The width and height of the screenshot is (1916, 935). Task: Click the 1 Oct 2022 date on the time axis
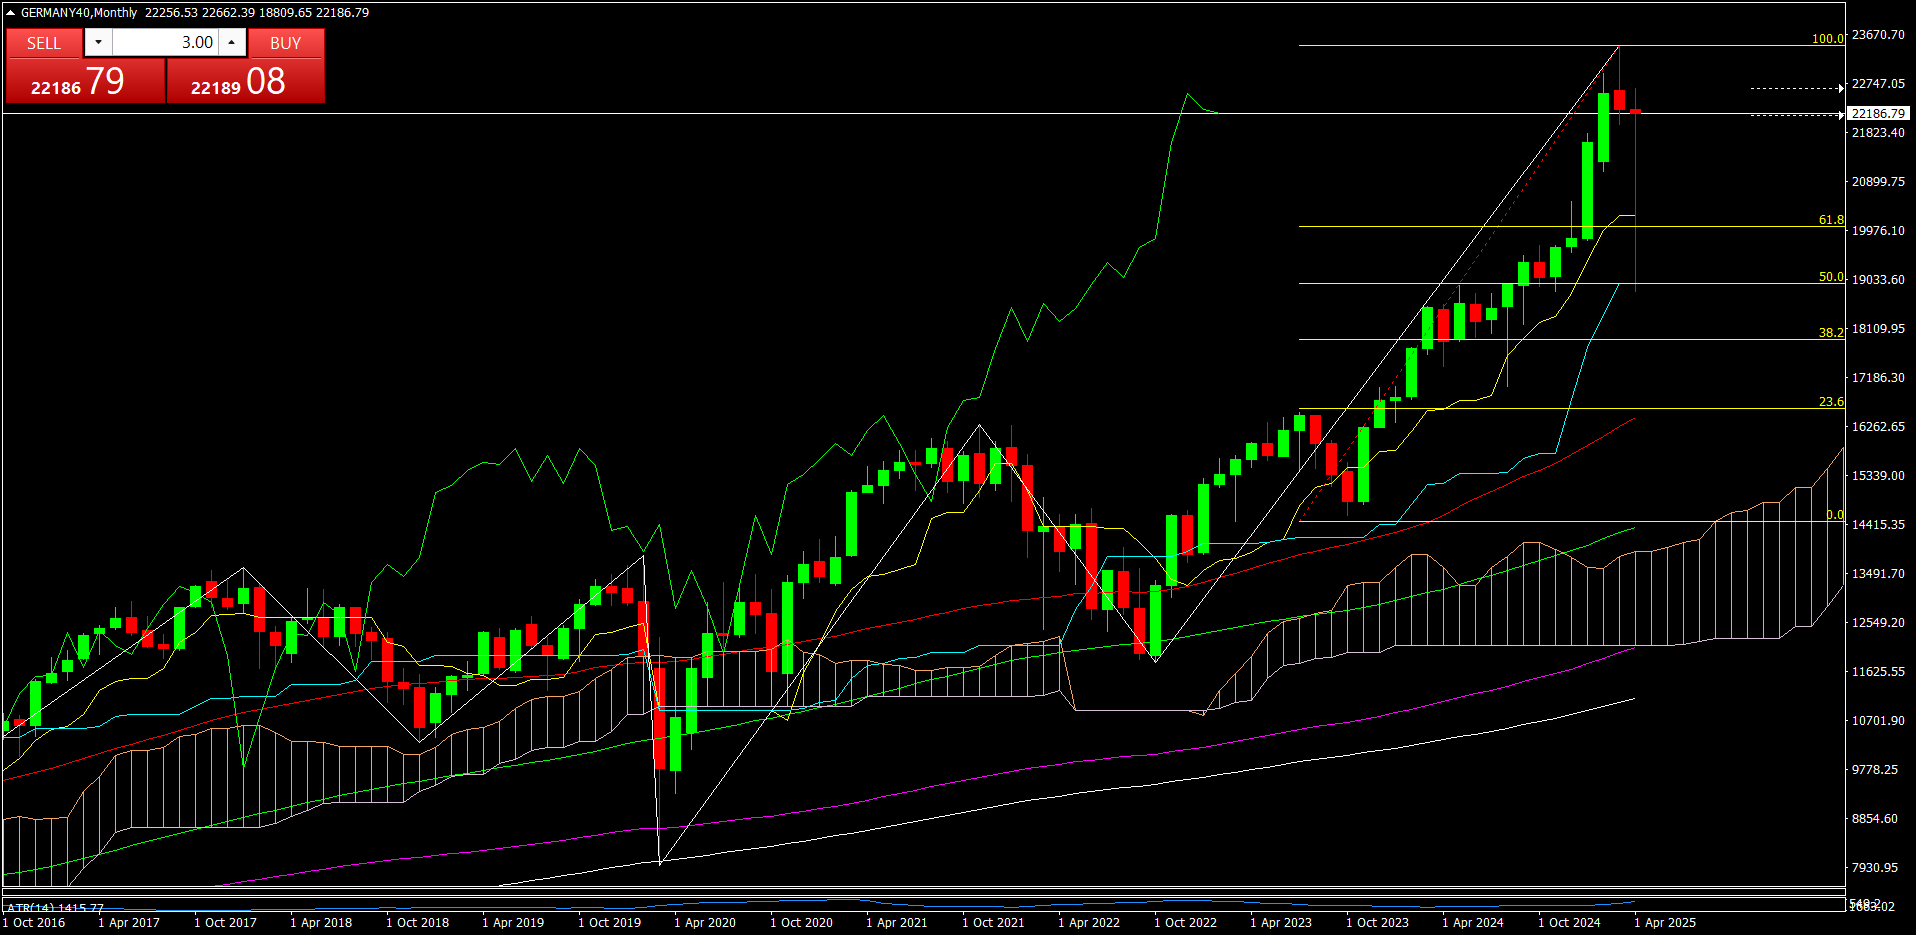pyautogui.click(x=1185, y=922)
